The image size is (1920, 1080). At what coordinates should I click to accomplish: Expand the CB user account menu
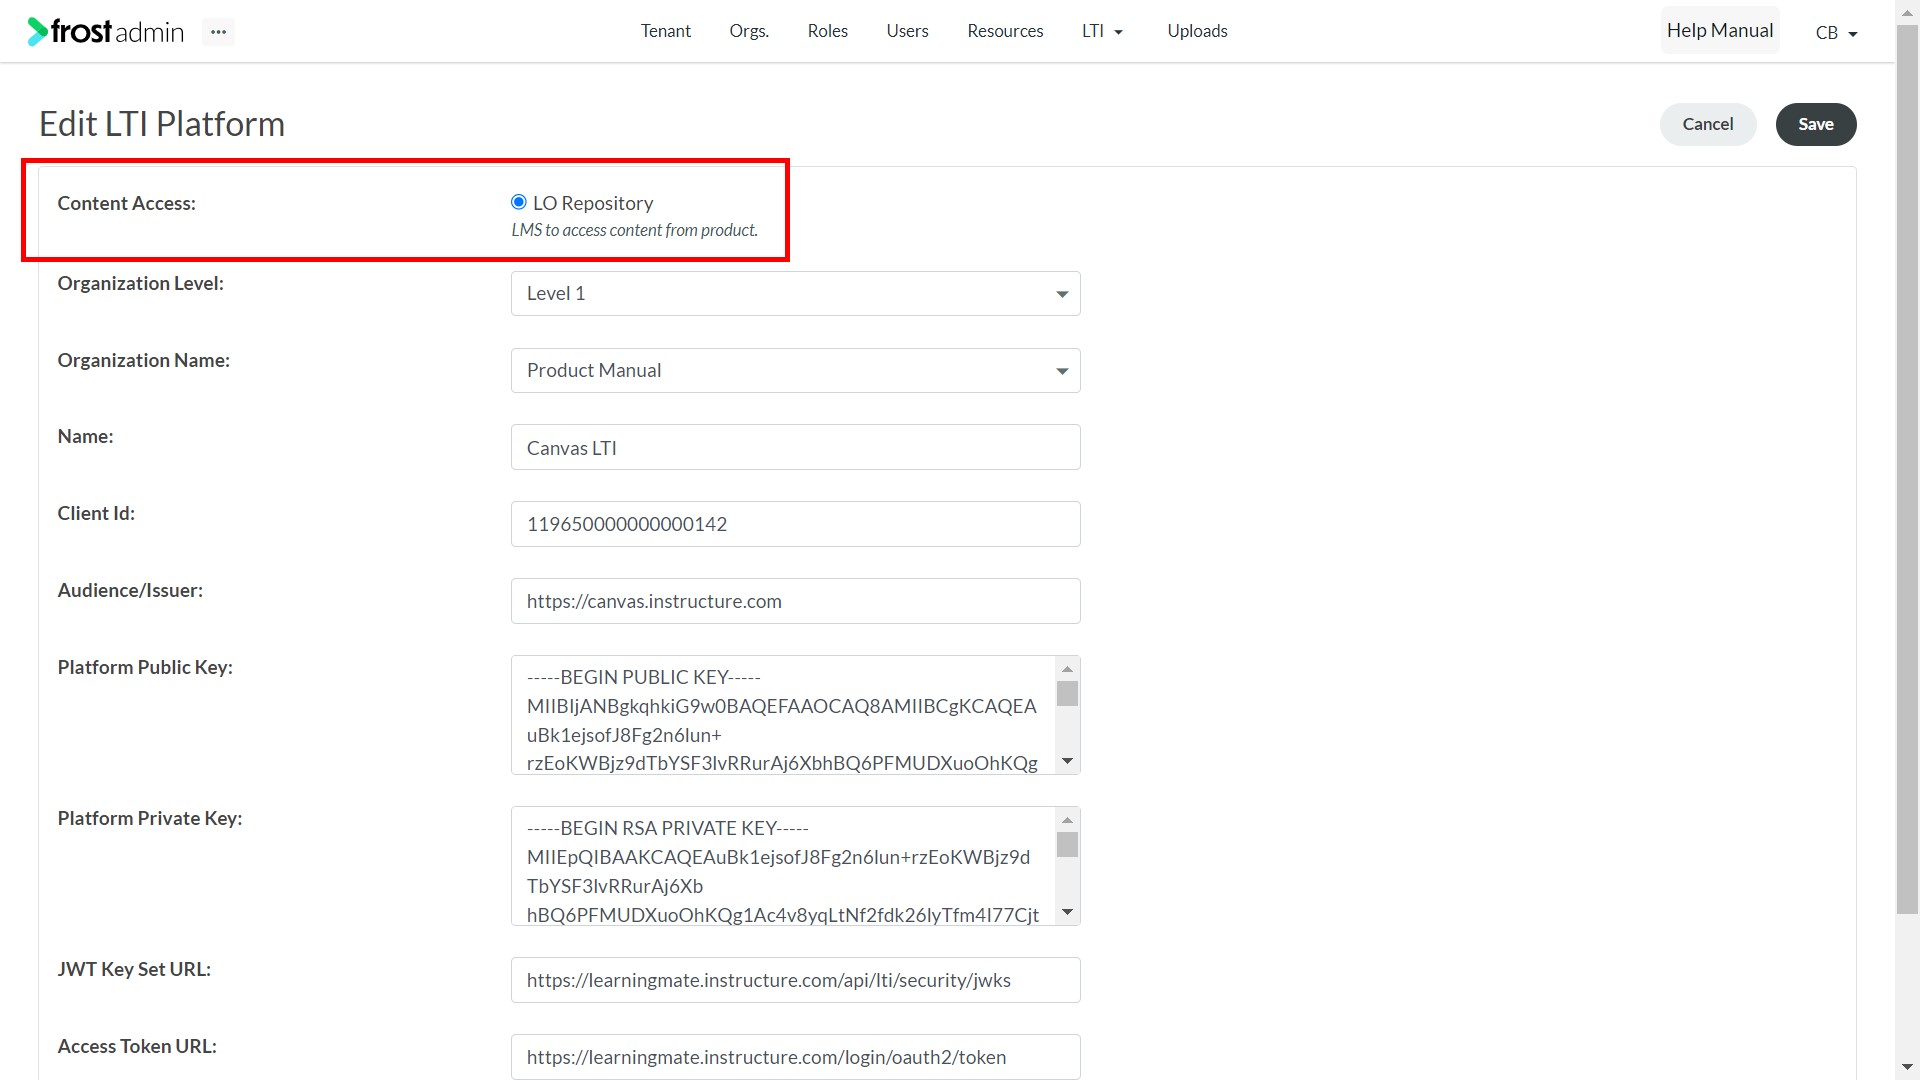point(1836,33)
